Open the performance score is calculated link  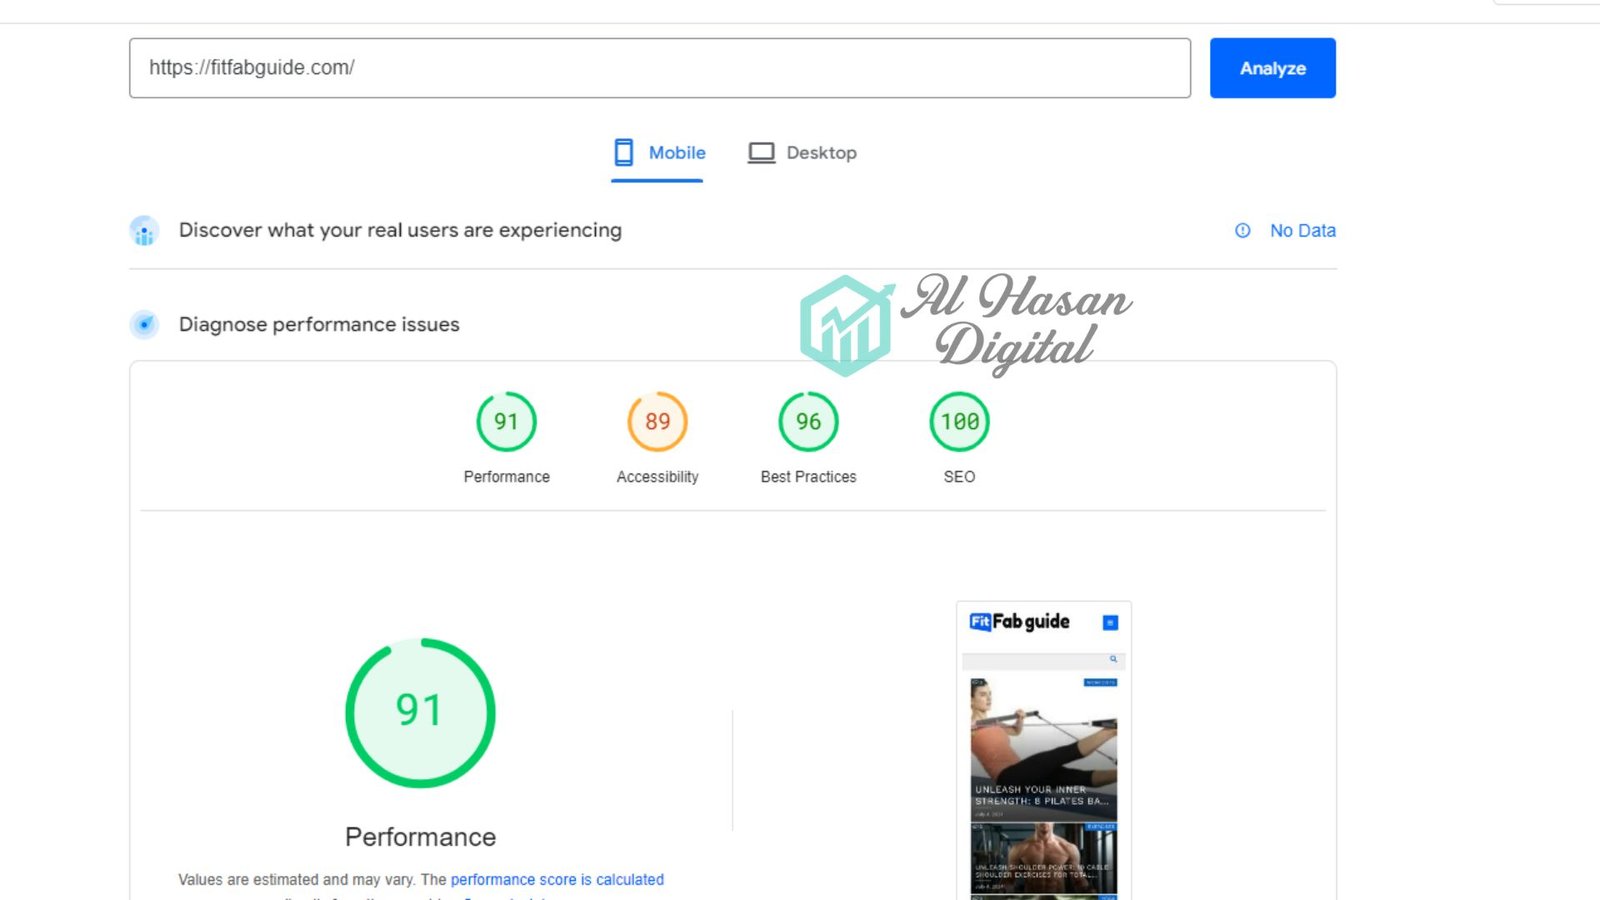557,880
